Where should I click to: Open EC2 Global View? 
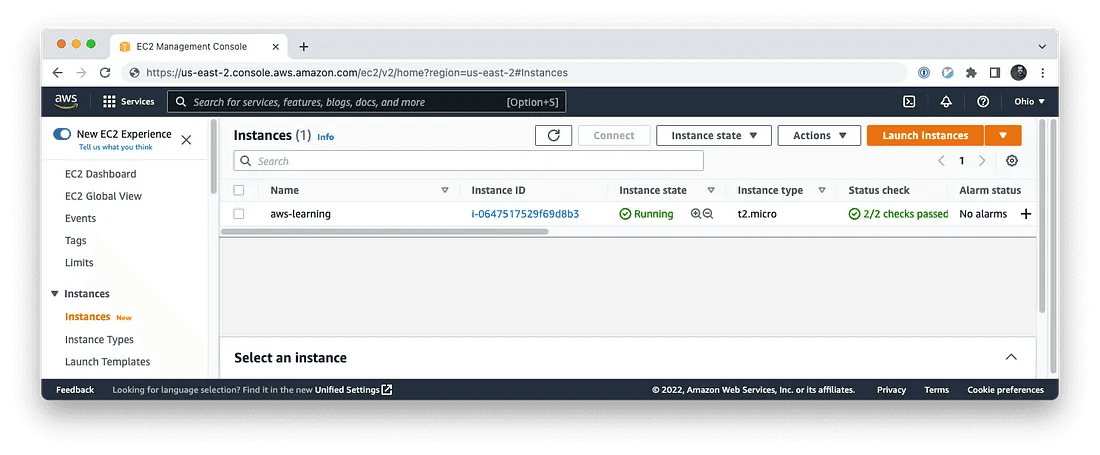coord(103,196)
